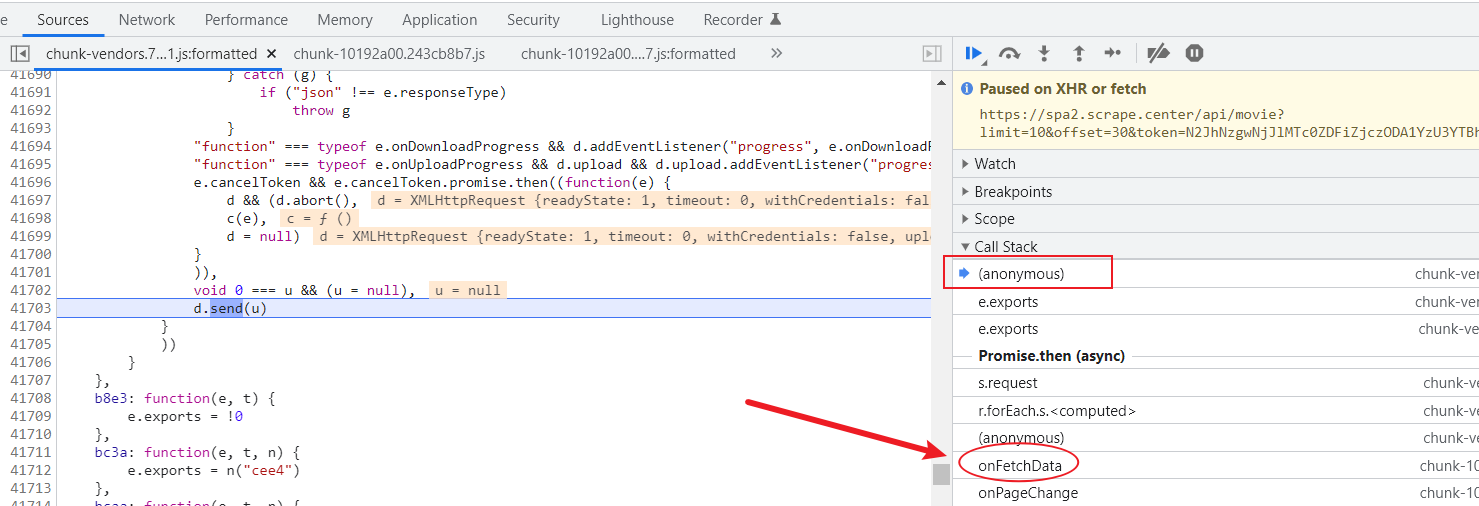Hide the file navigator pane
The image size is (1479, 506).
(x=20, y=54)
